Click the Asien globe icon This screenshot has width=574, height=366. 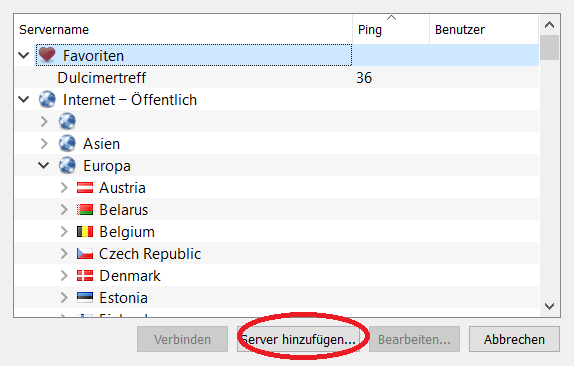[67, 143]
